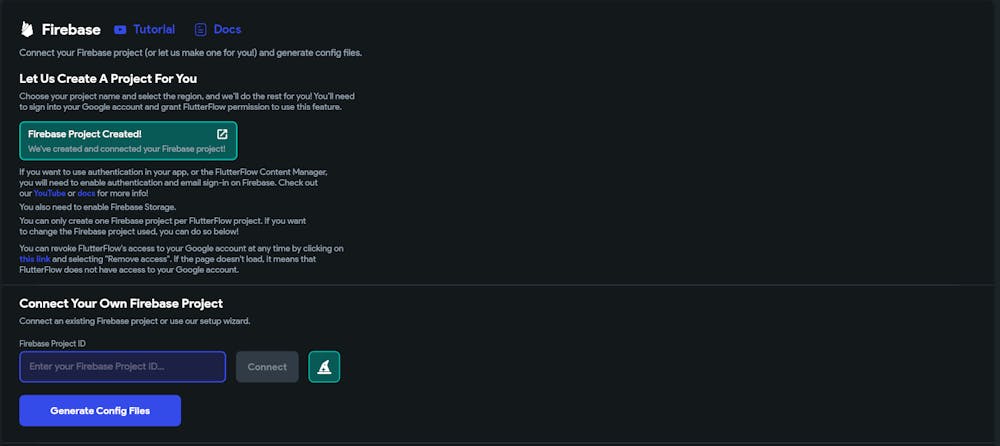Click the Docs document icon

201,30
